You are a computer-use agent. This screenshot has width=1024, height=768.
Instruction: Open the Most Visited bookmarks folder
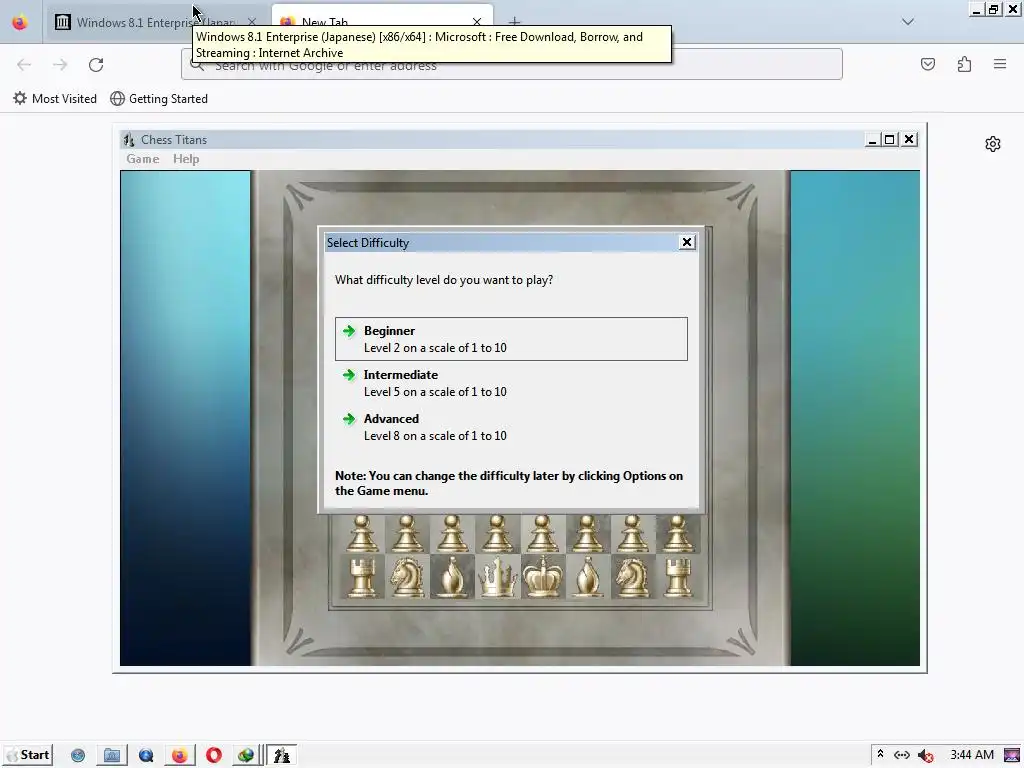pos(55,99)
